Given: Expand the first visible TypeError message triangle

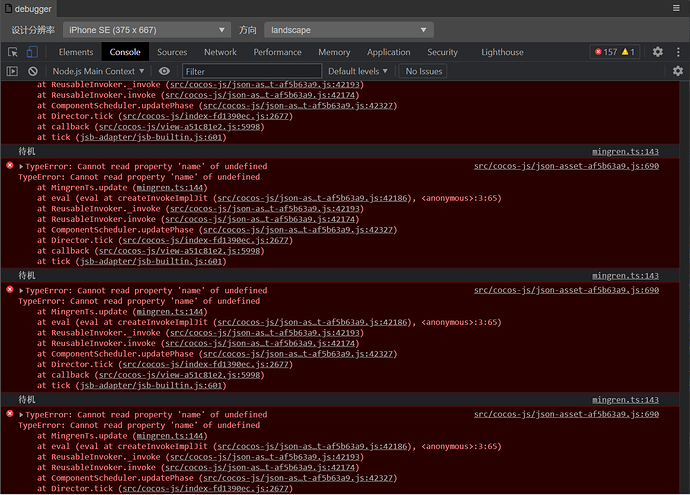Looking at the screenshot, I should click(21, 166).
